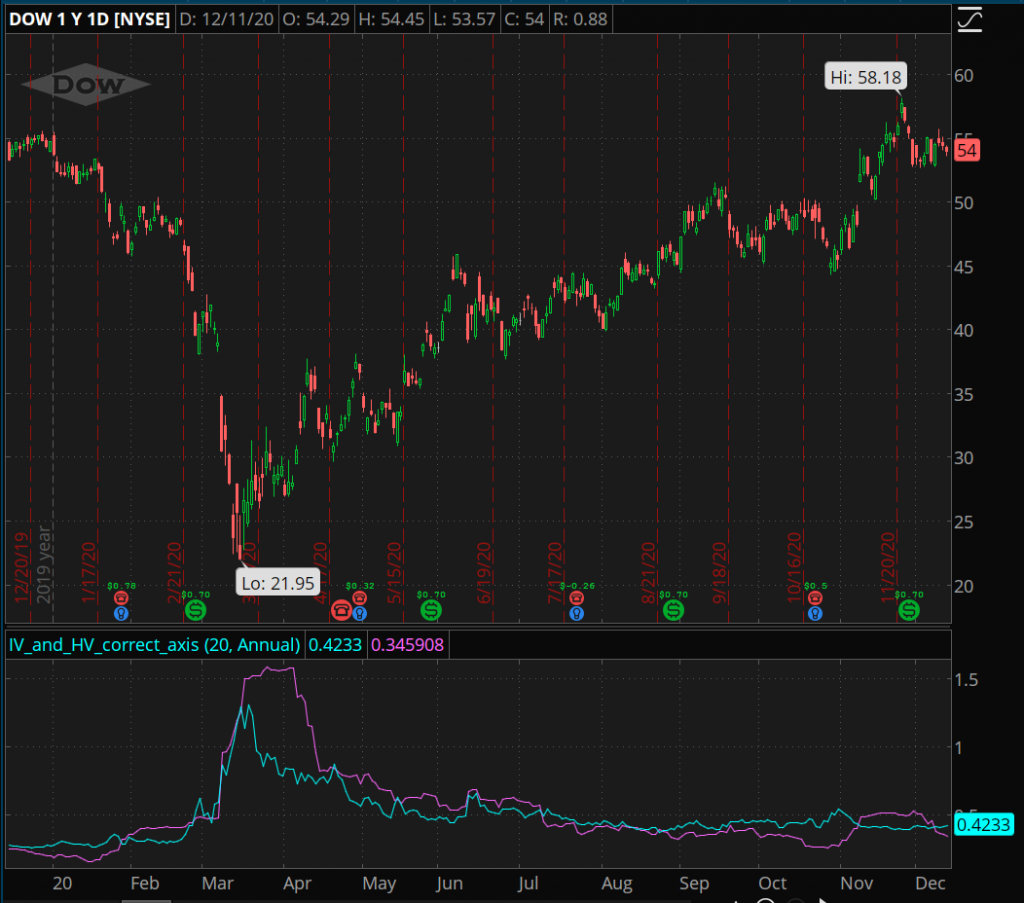Click the H: 54.45 high value

(391, 19)
